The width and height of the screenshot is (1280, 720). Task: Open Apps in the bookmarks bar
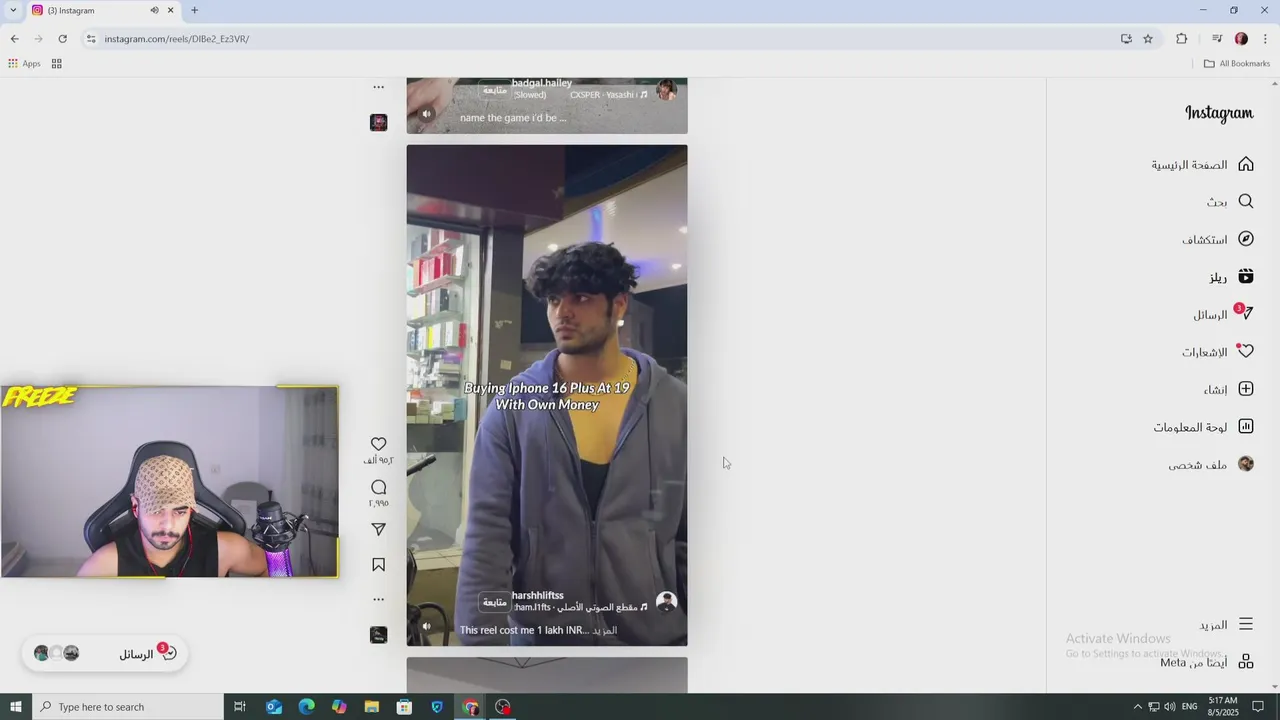pyautogui.click(x=24, y=63)
